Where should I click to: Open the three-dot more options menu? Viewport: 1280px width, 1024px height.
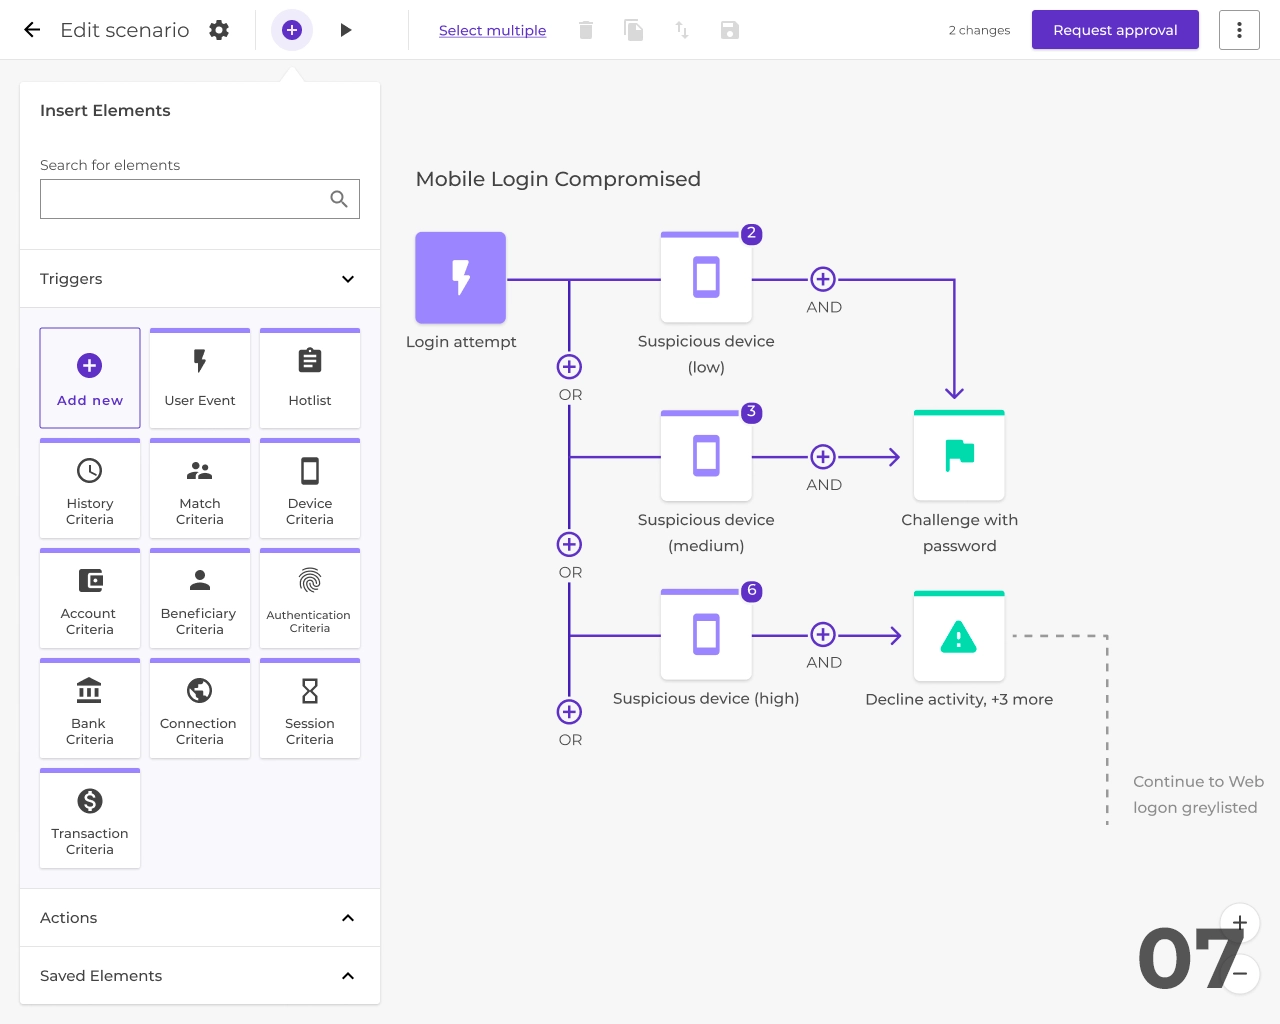coord(1239,30)
